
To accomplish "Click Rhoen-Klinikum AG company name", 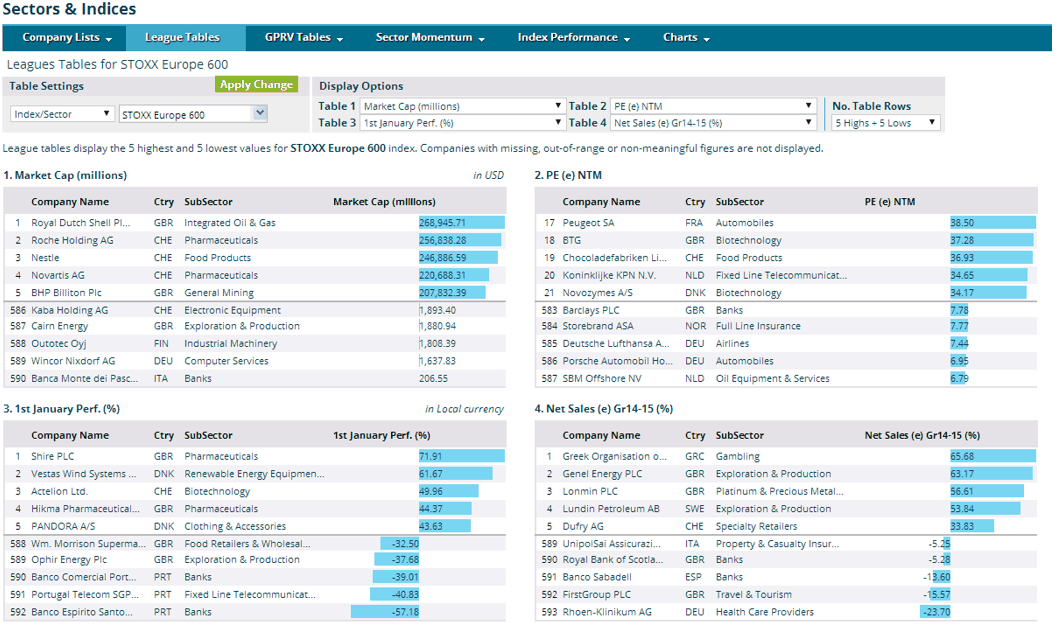I will [607, 613].
